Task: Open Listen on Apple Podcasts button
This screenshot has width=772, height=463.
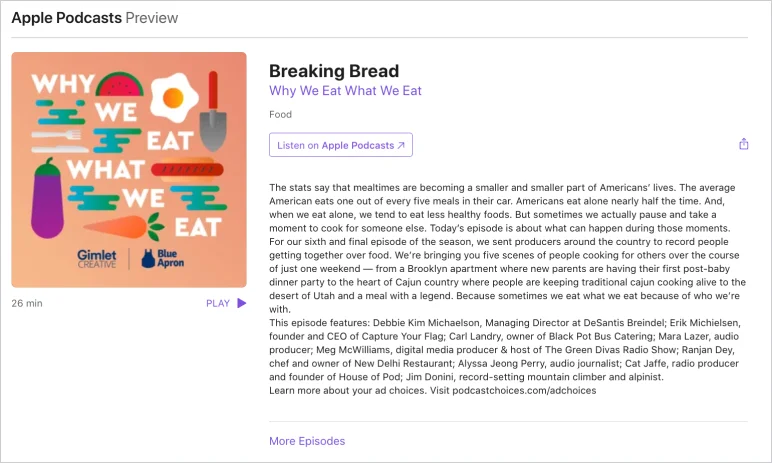Action: (x=341, y=145)
